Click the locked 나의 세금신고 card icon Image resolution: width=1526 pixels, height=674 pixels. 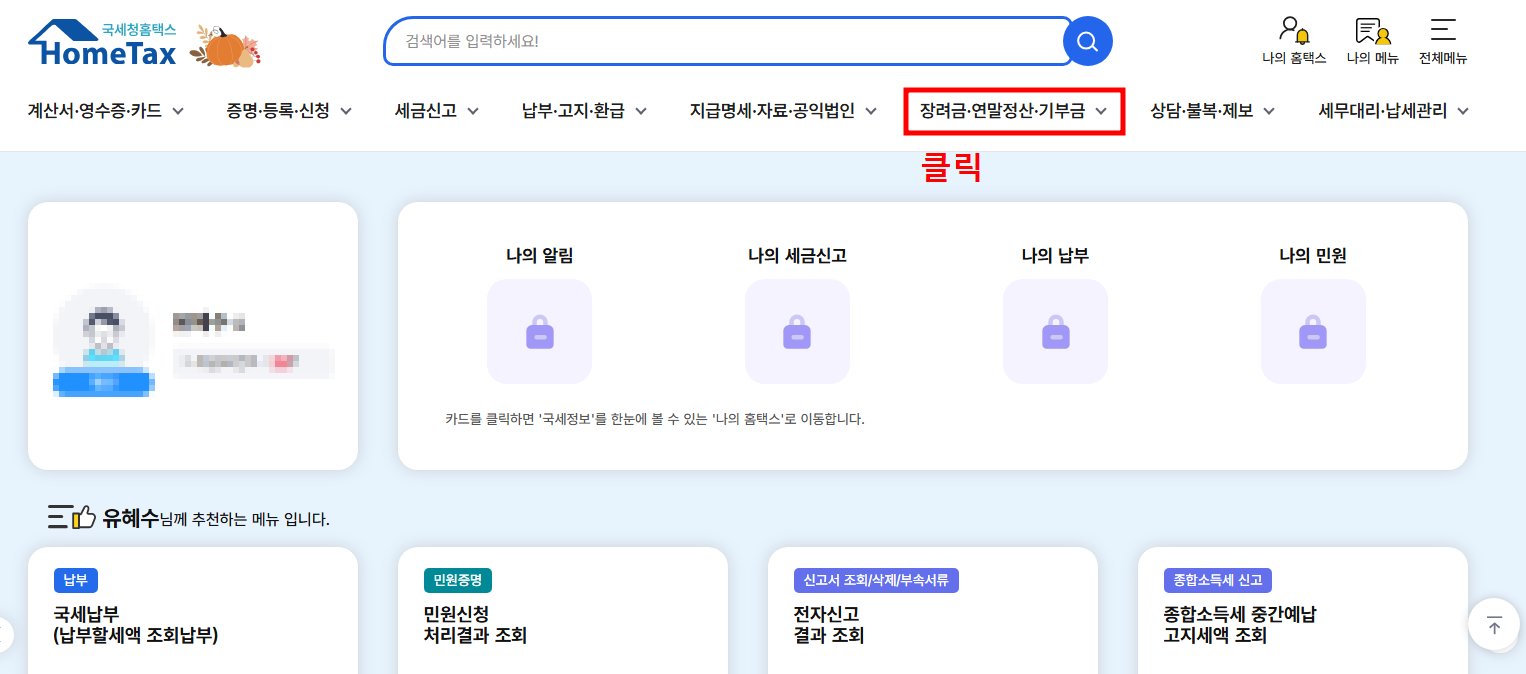797,330
